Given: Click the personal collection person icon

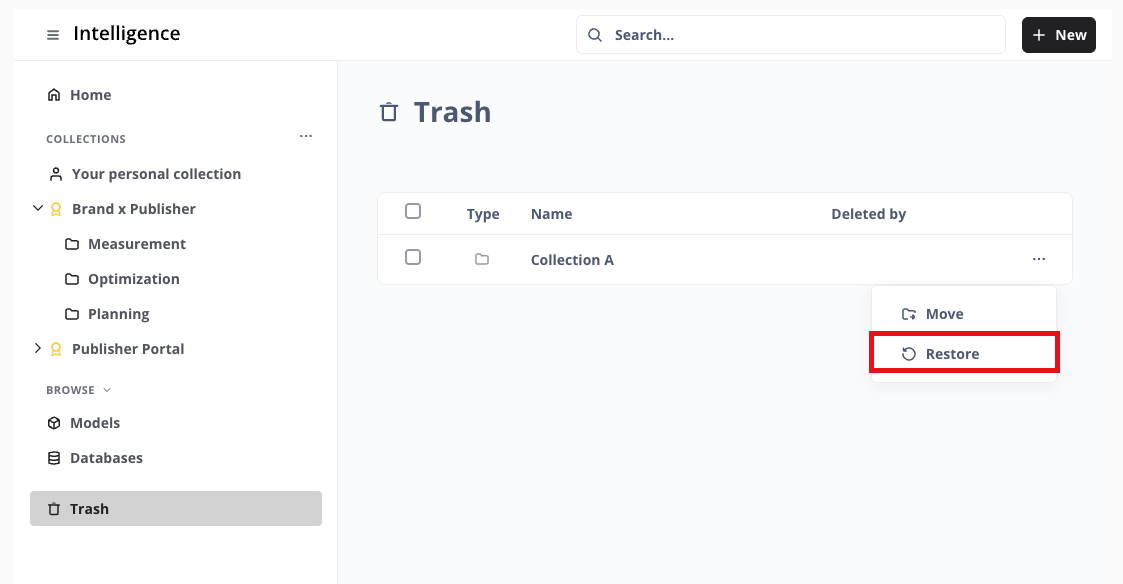Looking at the screenshot, I should point(56,174).
